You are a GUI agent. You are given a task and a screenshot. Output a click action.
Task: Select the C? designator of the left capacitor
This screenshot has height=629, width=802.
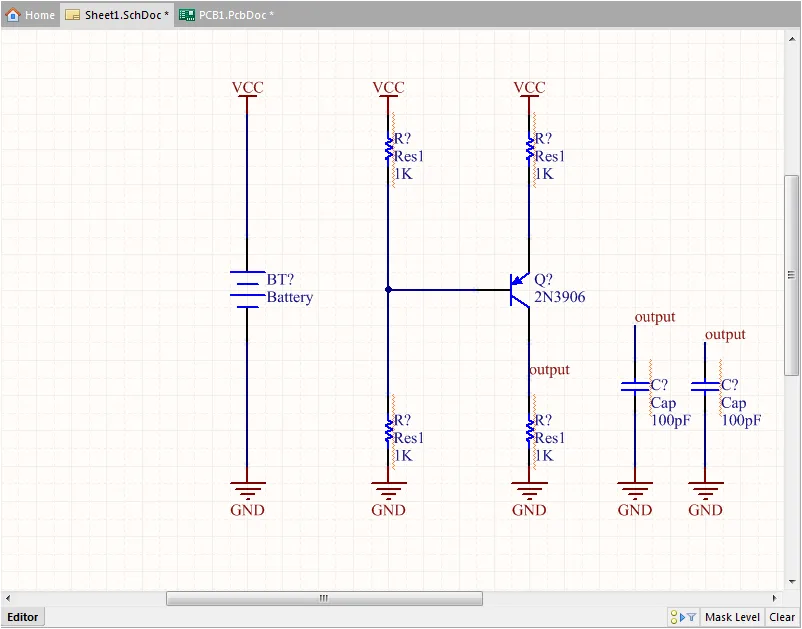tap(659, 385)
